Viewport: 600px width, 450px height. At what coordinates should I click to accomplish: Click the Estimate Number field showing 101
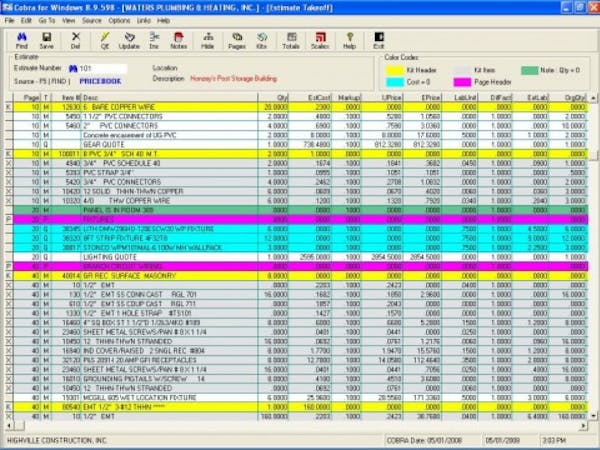[x=103, y=68]
